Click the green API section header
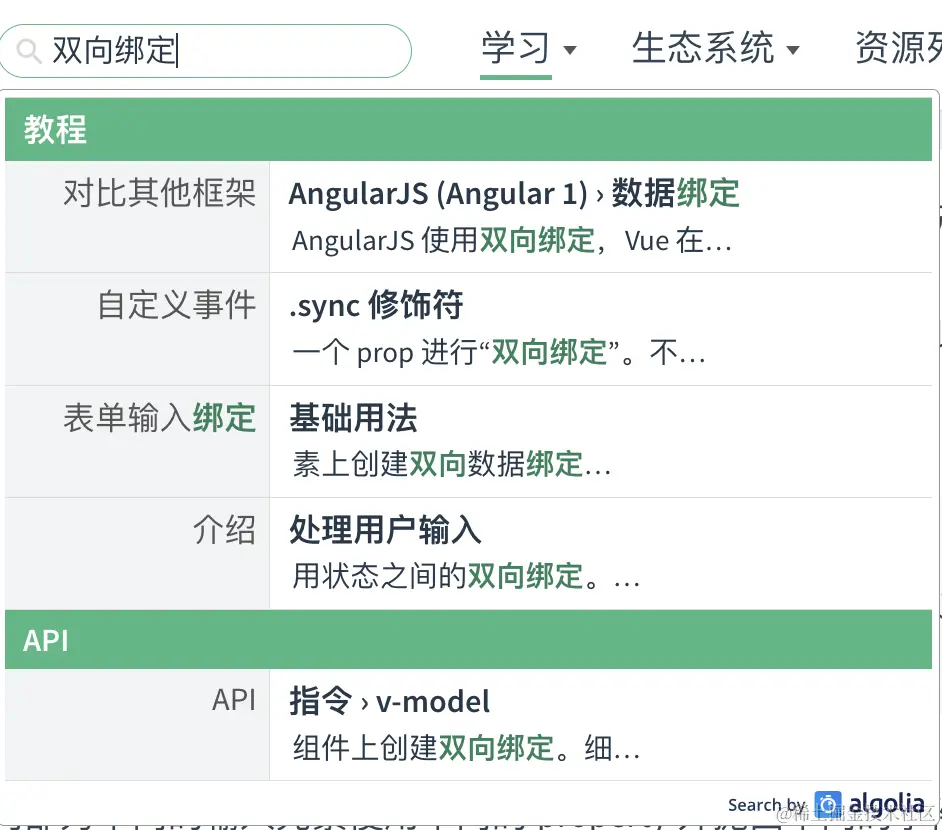This screenshot has width=942, height=830. 468,640
